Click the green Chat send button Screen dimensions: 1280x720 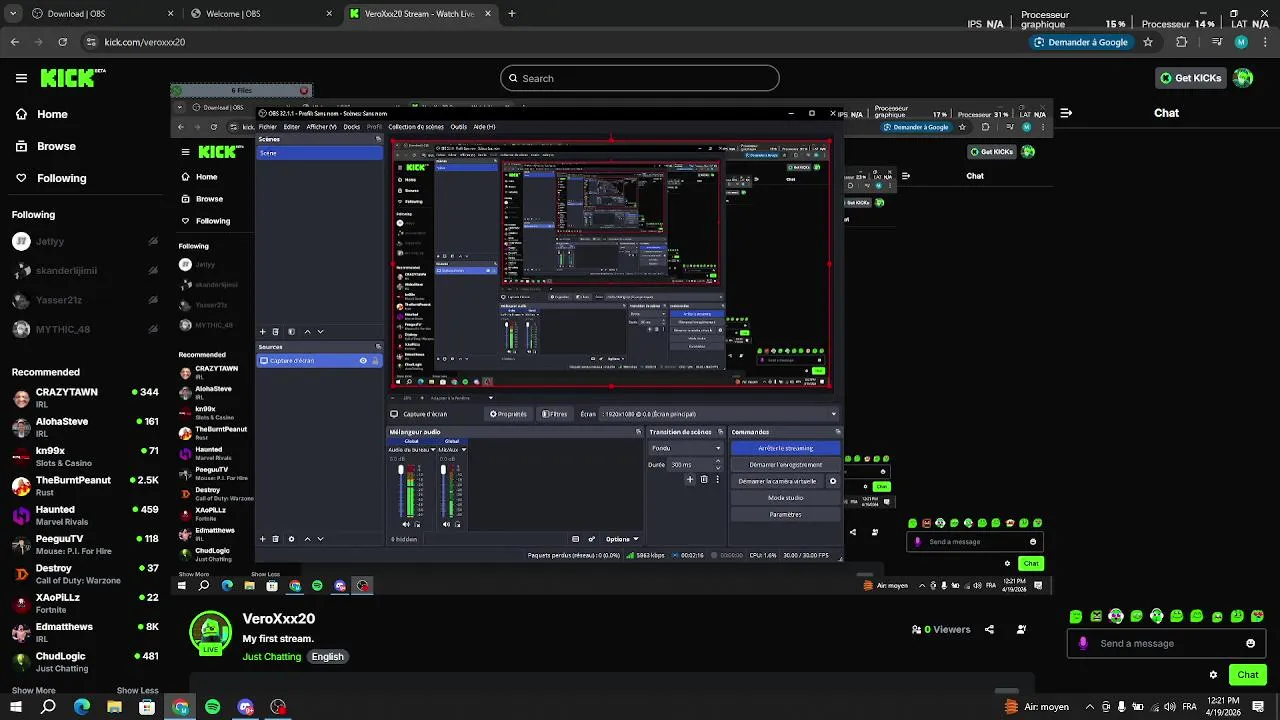pyautogui.click(x=1247, y=675)
